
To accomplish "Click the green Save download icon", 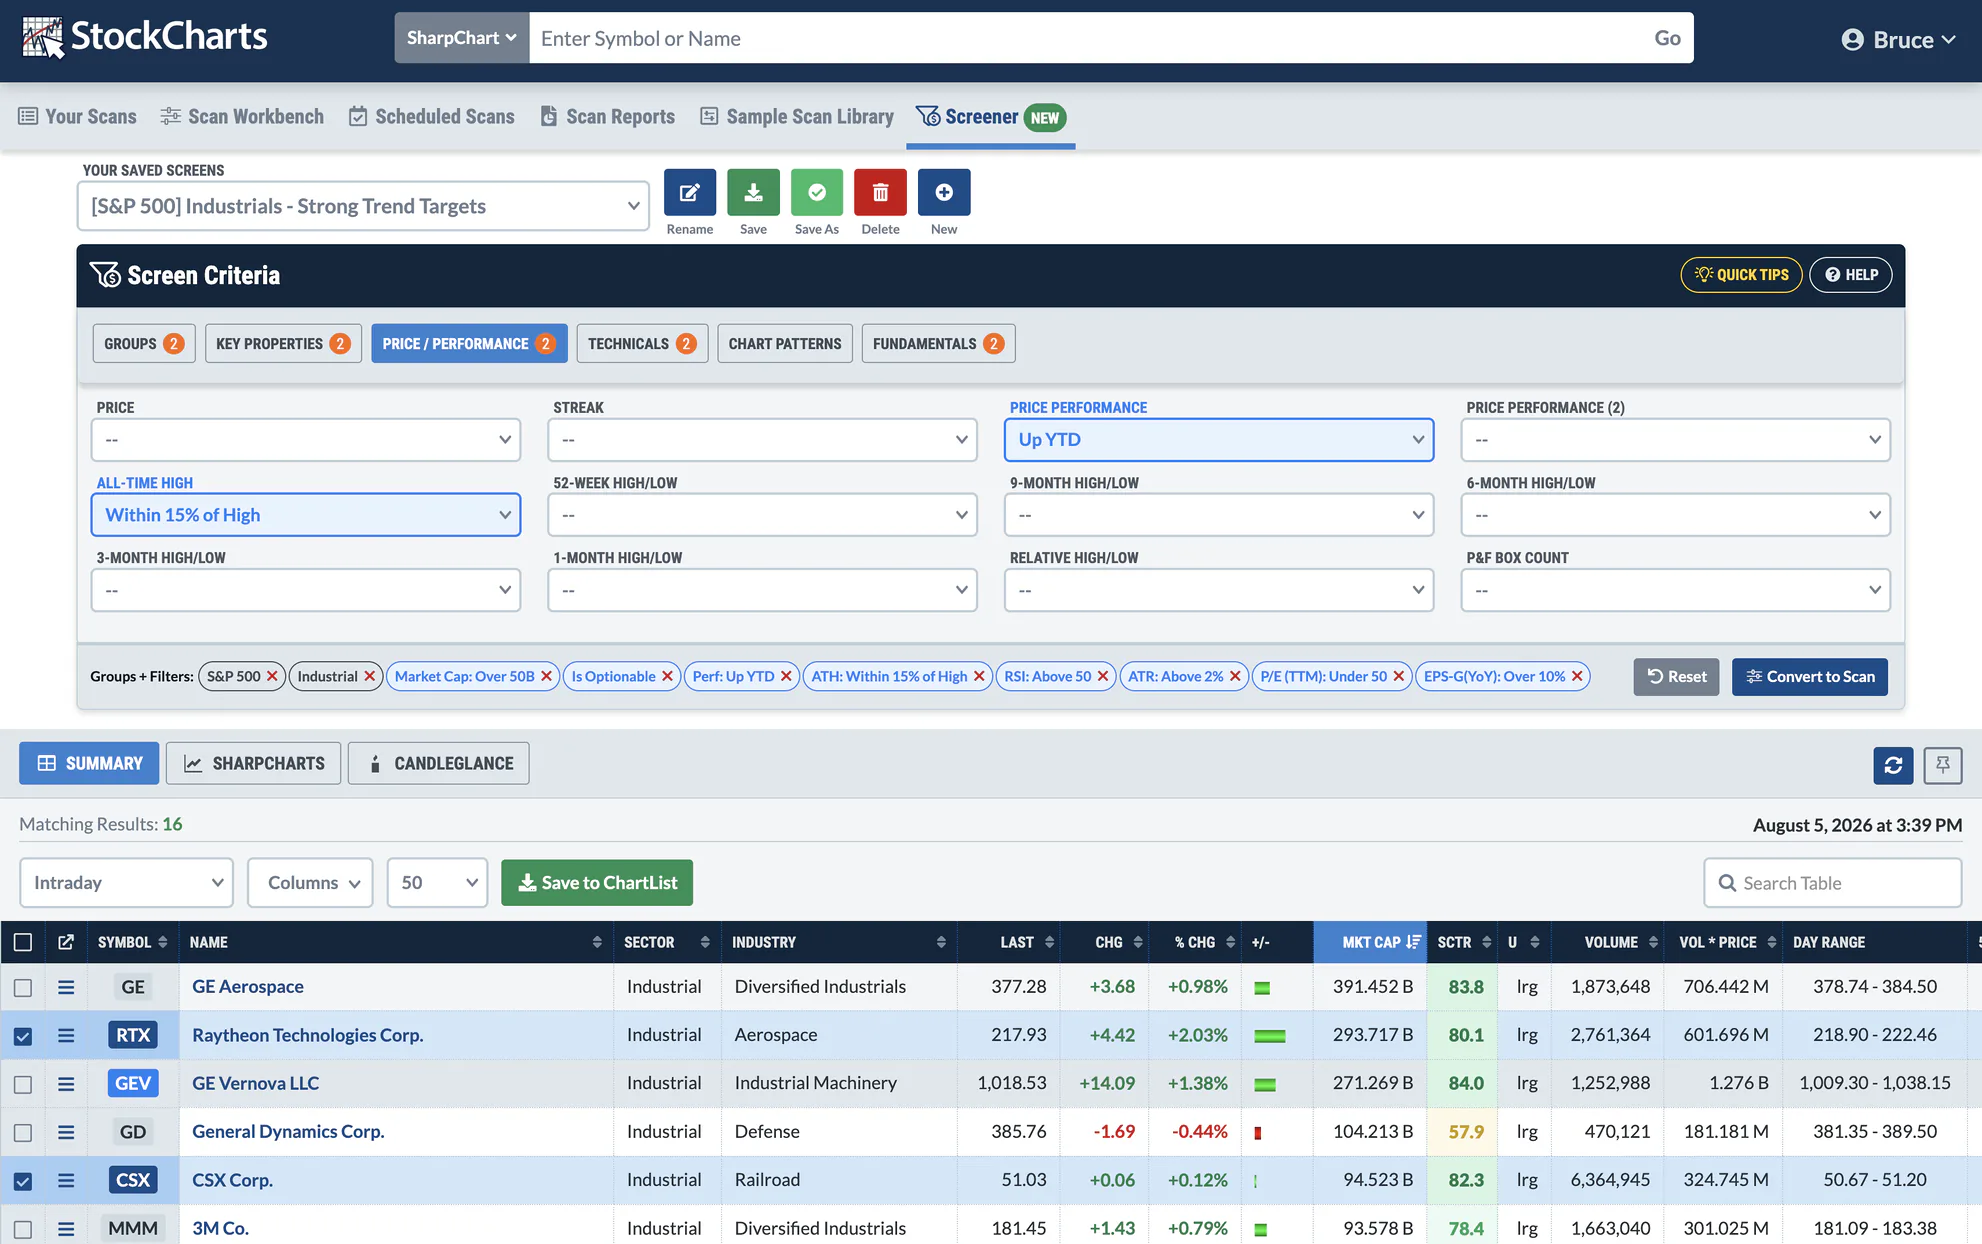I will [753, 192].
